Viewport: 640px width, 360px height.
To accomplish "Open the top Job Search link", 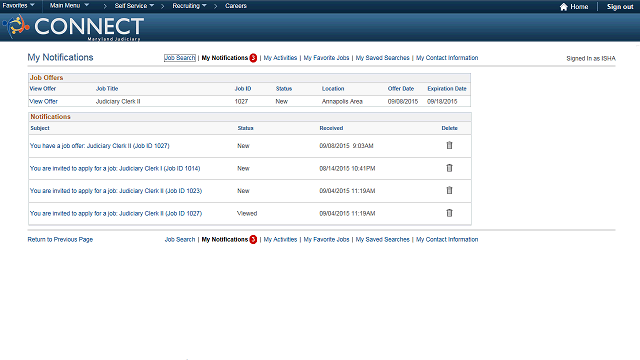I will (180, 58).
